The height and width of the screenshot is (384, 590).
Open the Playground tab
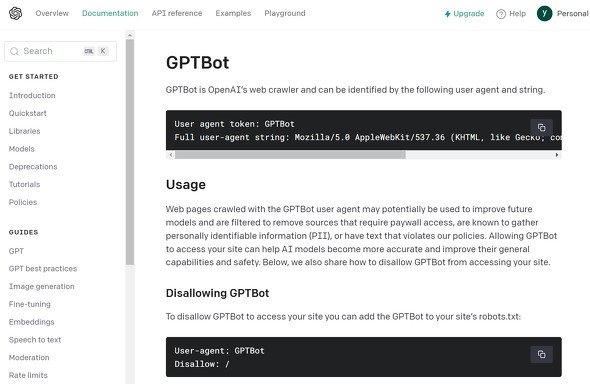[x=285, y=13]
